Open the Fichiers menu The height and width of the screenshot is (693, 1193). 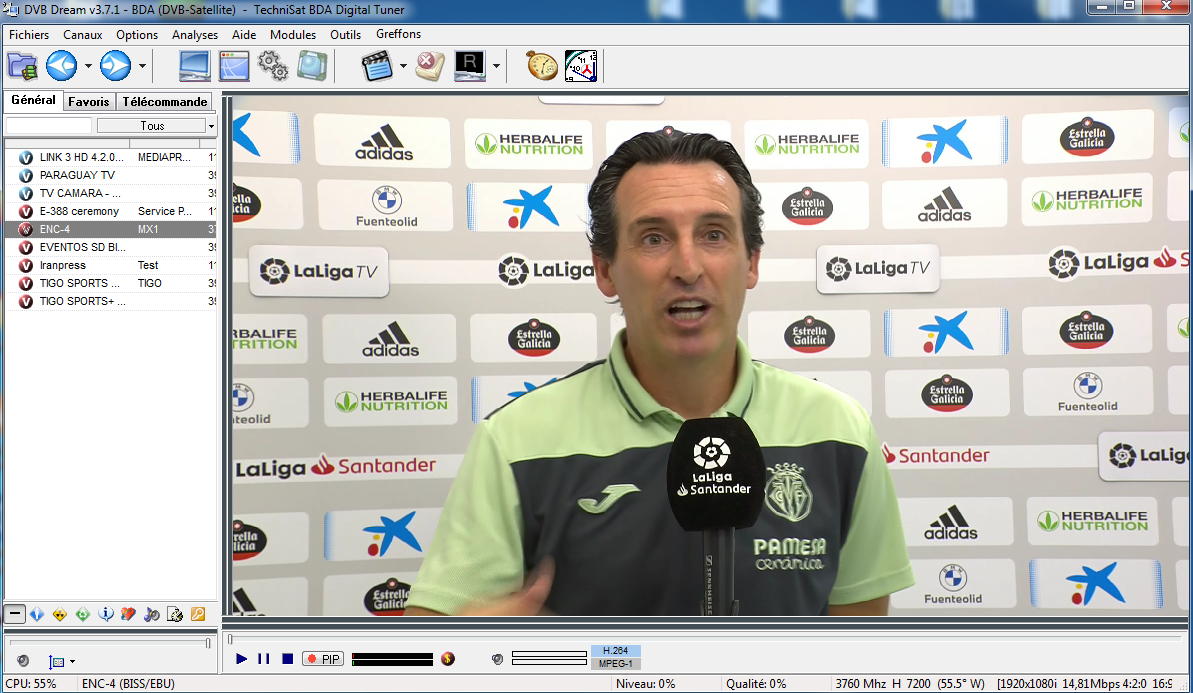29,34
